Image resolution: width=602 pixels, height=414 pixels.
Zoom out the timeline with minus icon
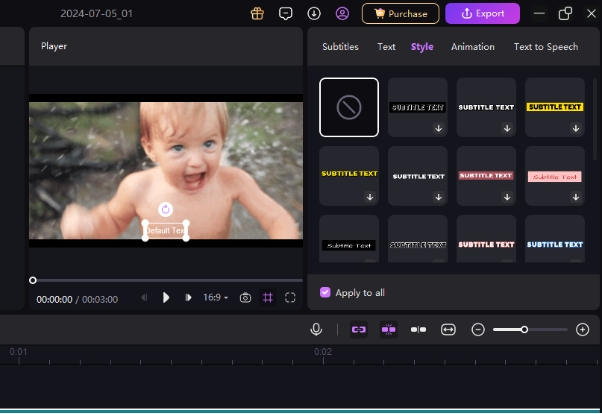(x=478, y=330)
